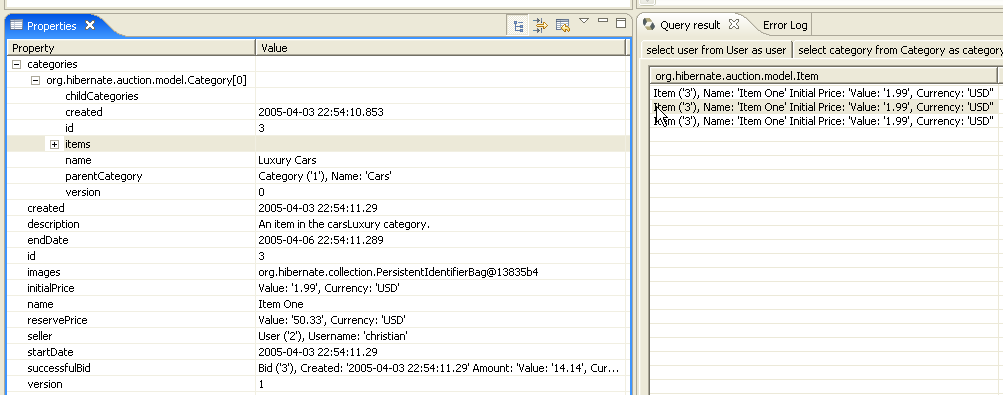The width and height of the screenshot is (1003, 395).
Task: Select third Item ('3') query result row
Action: pyautogui.click(x=823, y=121)
